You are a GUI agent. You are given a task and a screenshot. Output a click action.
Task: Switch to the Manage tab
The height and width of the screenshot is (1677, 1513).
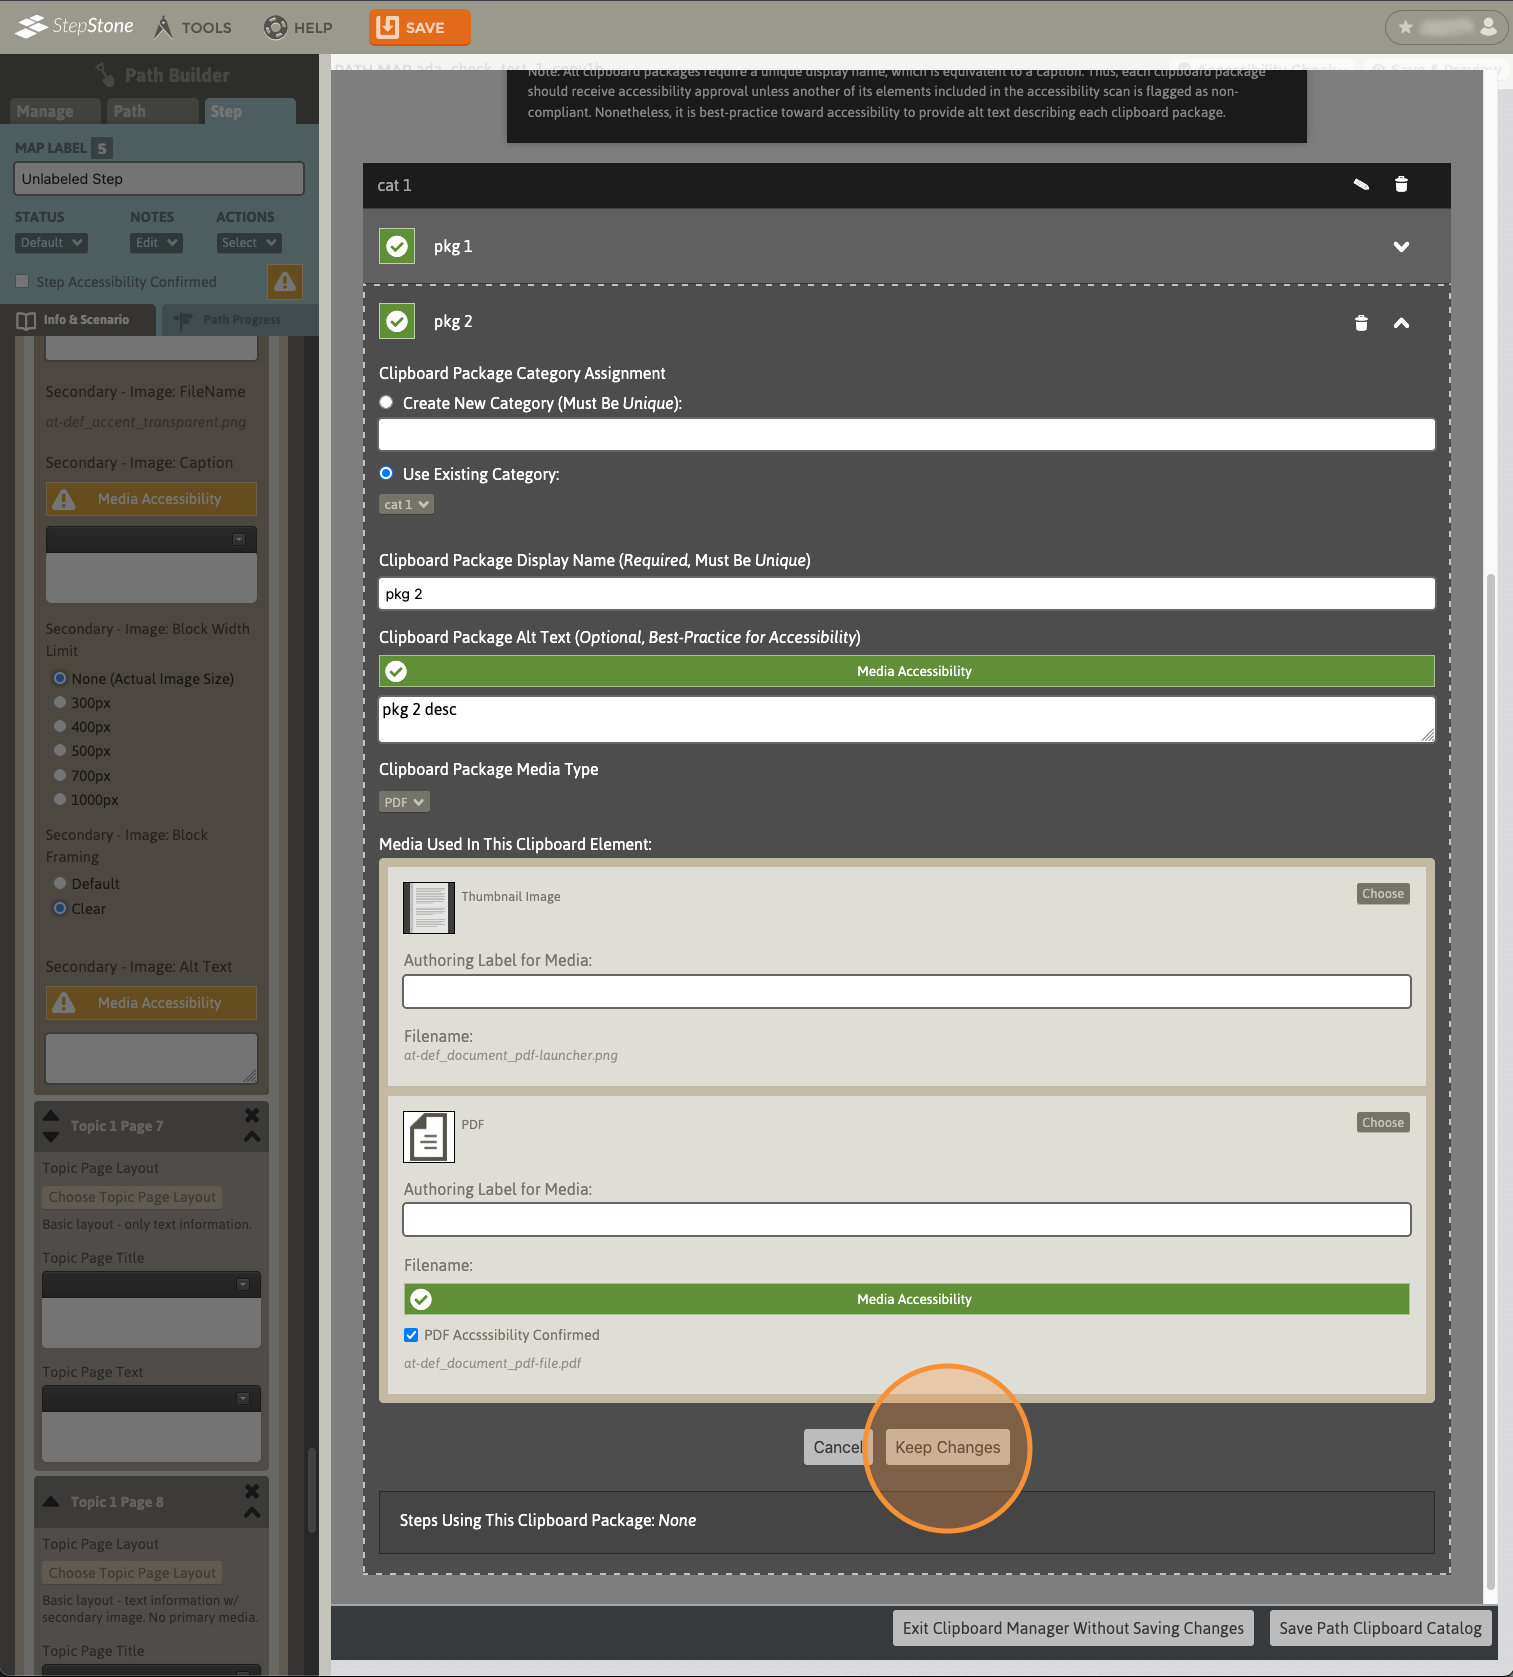click(x=45, y=111)
